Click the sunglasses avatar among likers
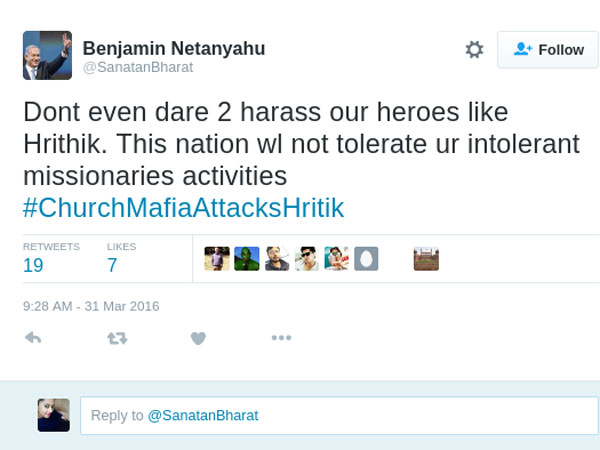This screenshot has width=600, height=450. point(307,259)
